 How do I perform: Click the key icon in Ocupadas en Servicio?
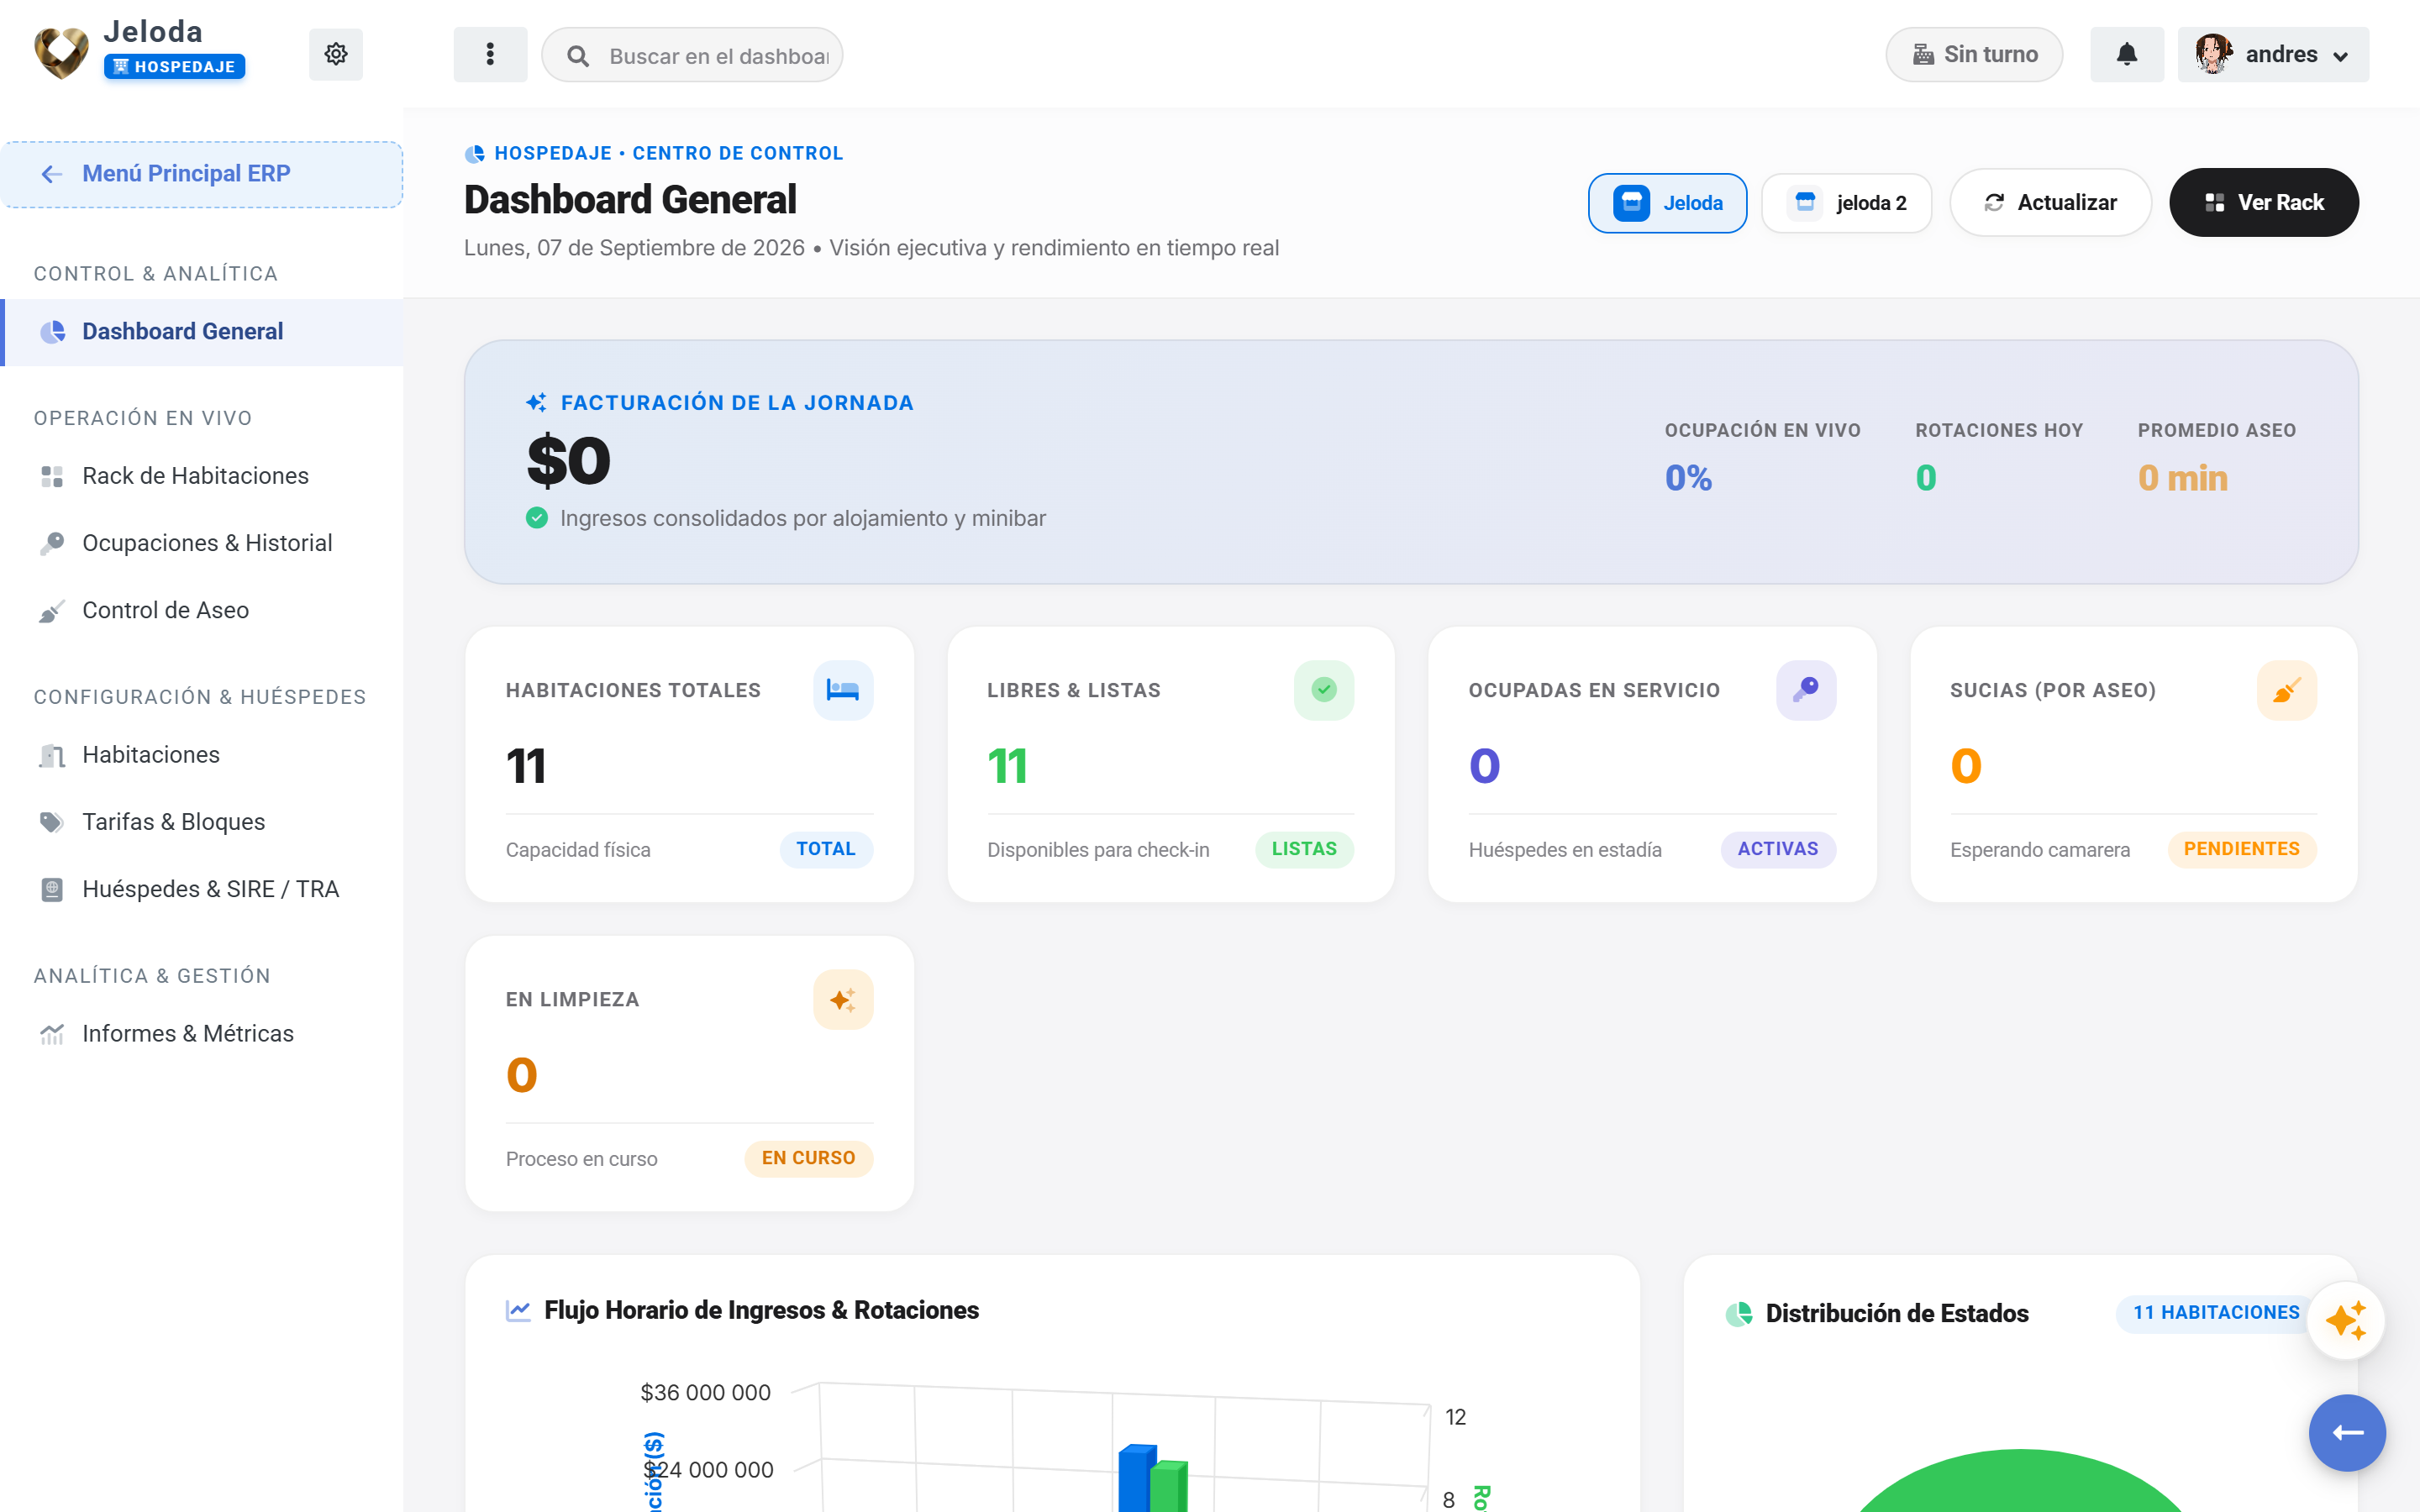point(1806,690)
